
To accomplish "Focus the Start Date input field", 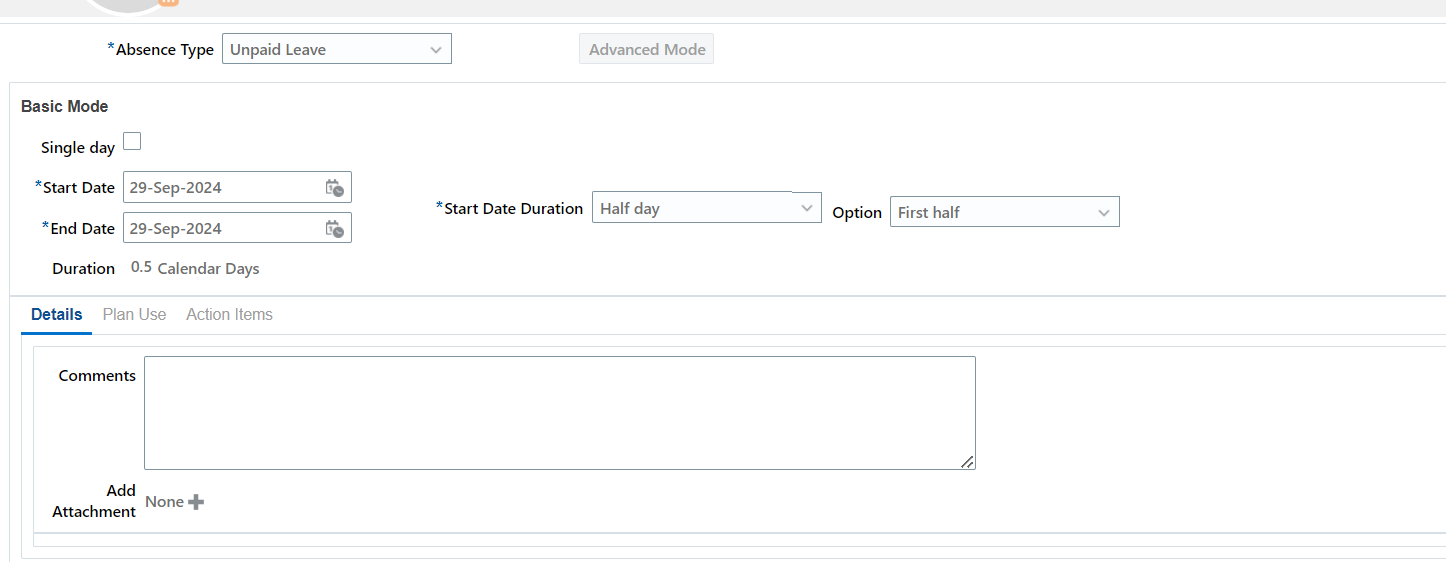I will [222, 188].
